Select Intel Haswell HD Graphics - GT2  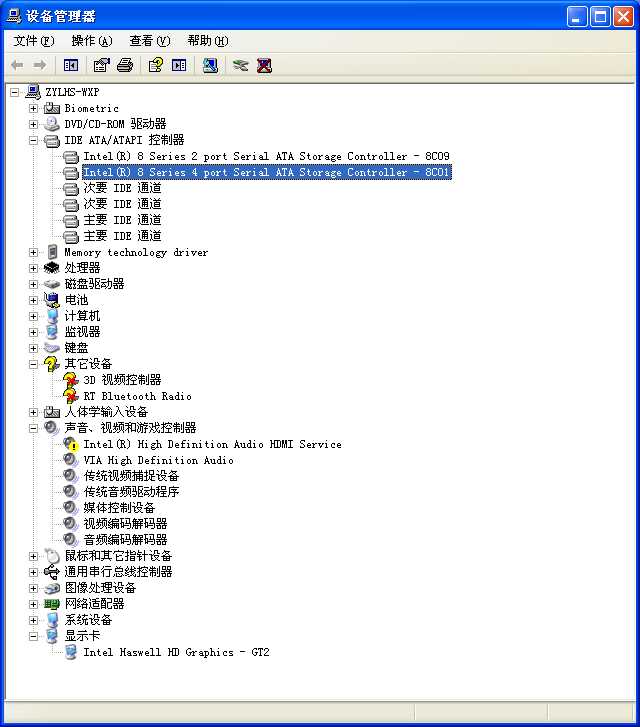pos(176,652)
